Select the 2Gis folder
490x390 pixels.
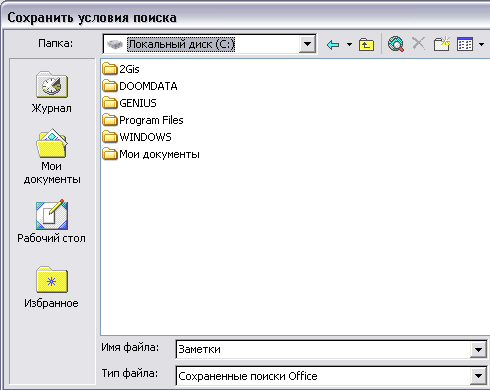tap(121, 69)
